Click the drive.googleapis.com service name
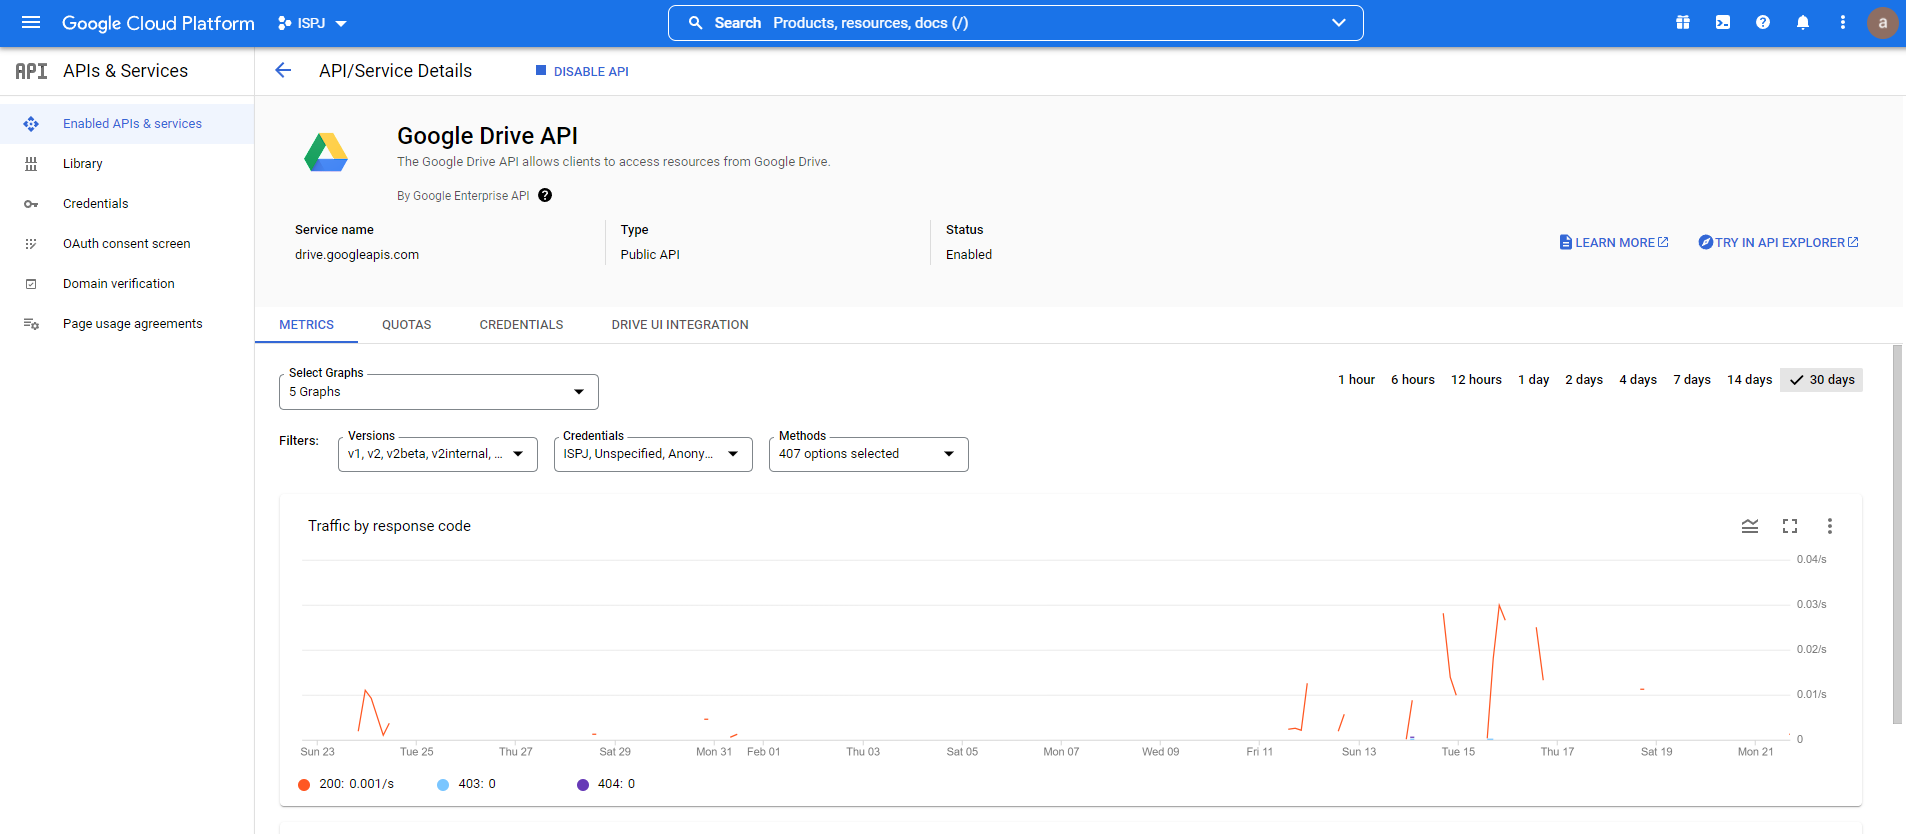Image resolution: width=1906 pixels, height=834 pixels. [357, 255]
